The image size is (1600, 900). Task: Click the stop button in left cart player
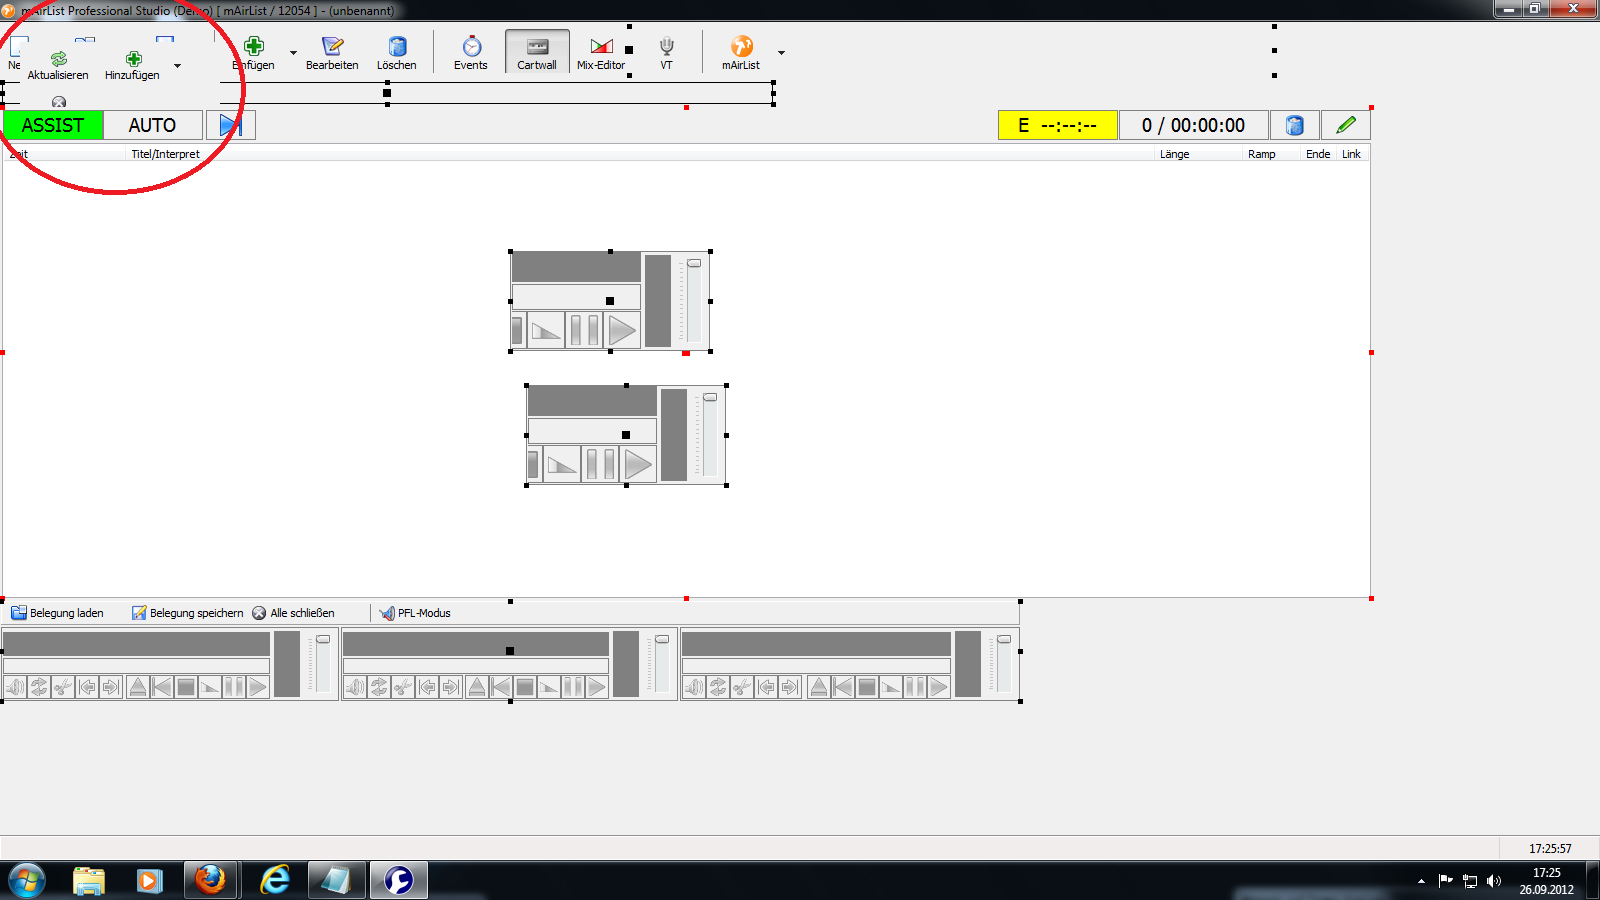186,687
